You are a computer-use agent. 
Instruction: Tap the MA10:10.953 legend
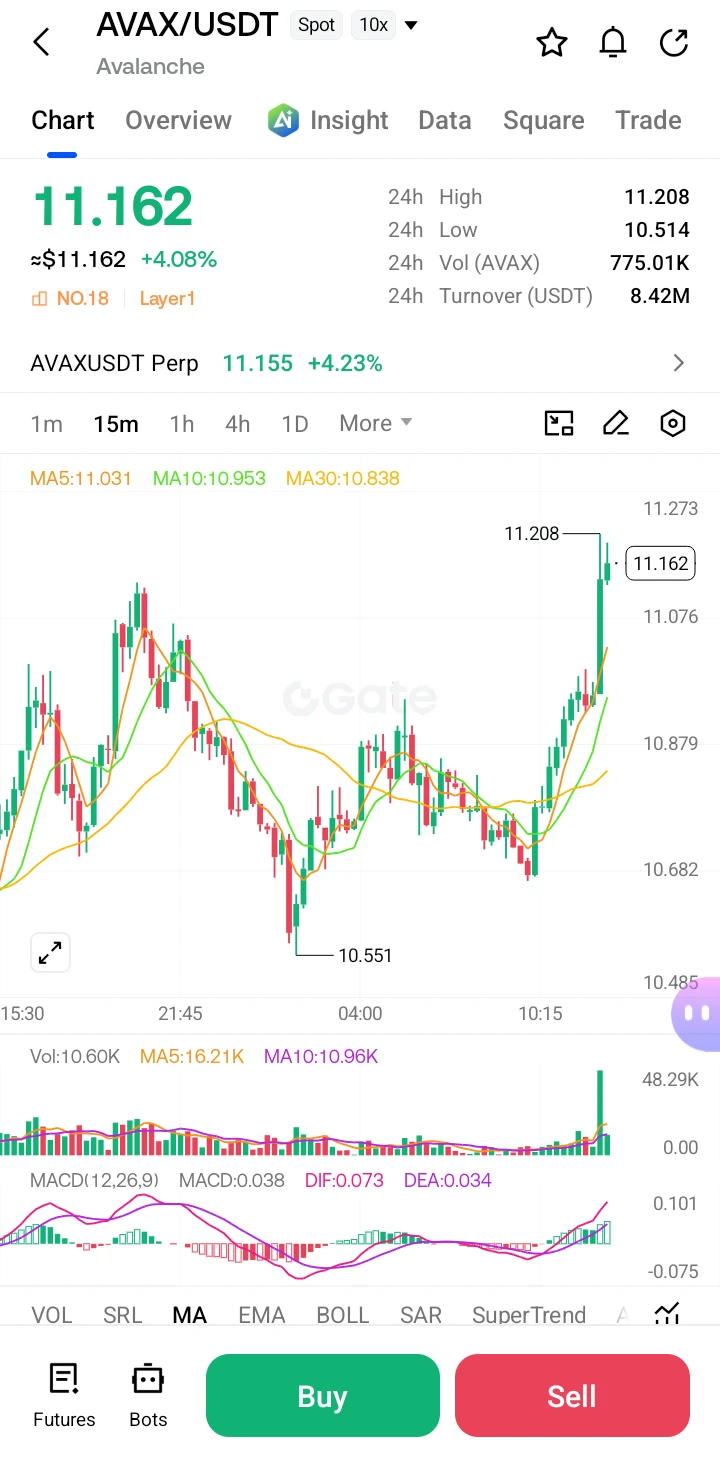(209, 478)
